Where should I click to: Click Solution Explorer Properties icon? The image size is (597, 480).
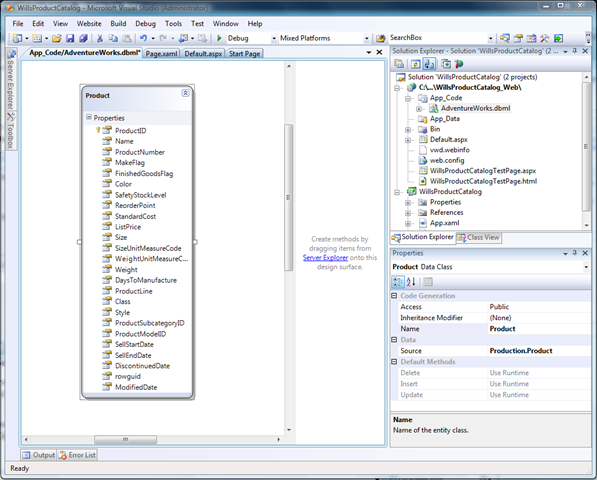[x=399, y=64]
